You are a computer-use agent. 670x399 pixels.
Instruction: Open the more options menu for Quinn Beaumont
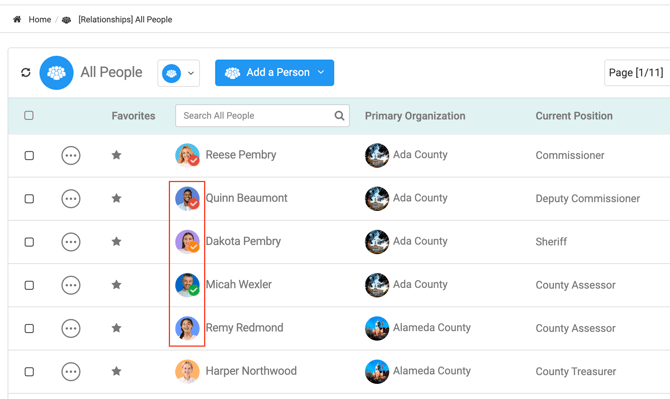(x=71, y=199)
